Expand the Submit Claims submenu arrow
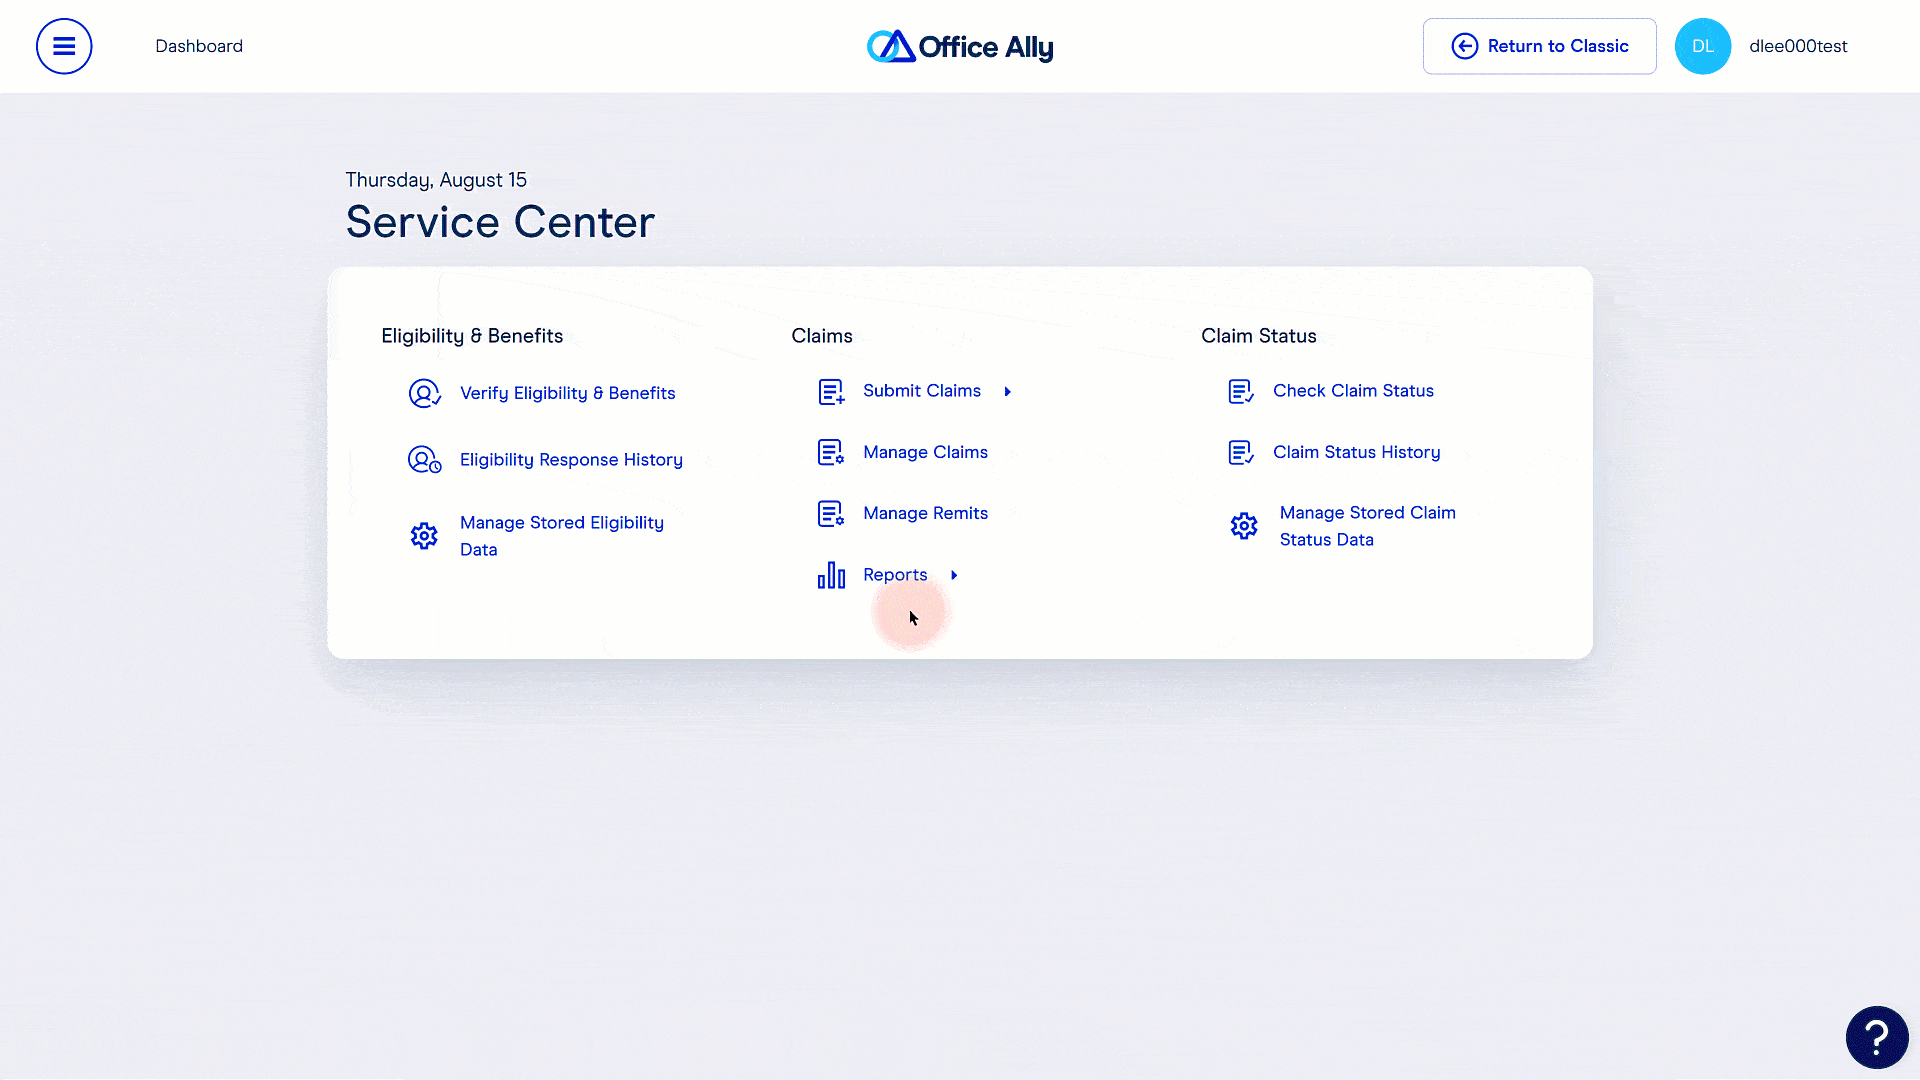1920x1080 pixels. (x=1008, y=392)
